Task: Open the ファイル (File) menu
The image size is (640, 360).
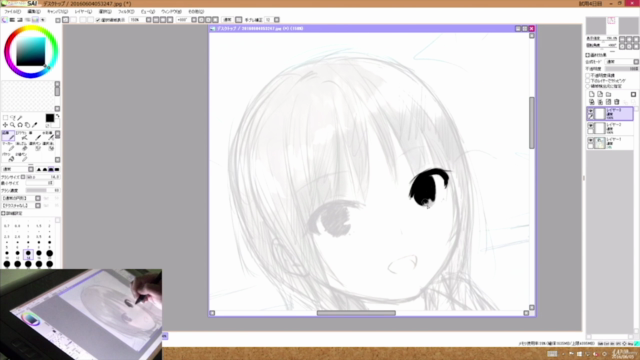Action: click(12, 11)
